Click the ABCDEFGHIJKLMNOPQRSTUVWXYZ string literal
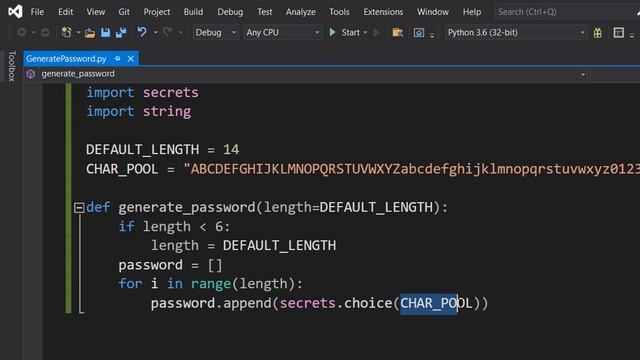Screen dimensions: 640x360 point(412,169)
